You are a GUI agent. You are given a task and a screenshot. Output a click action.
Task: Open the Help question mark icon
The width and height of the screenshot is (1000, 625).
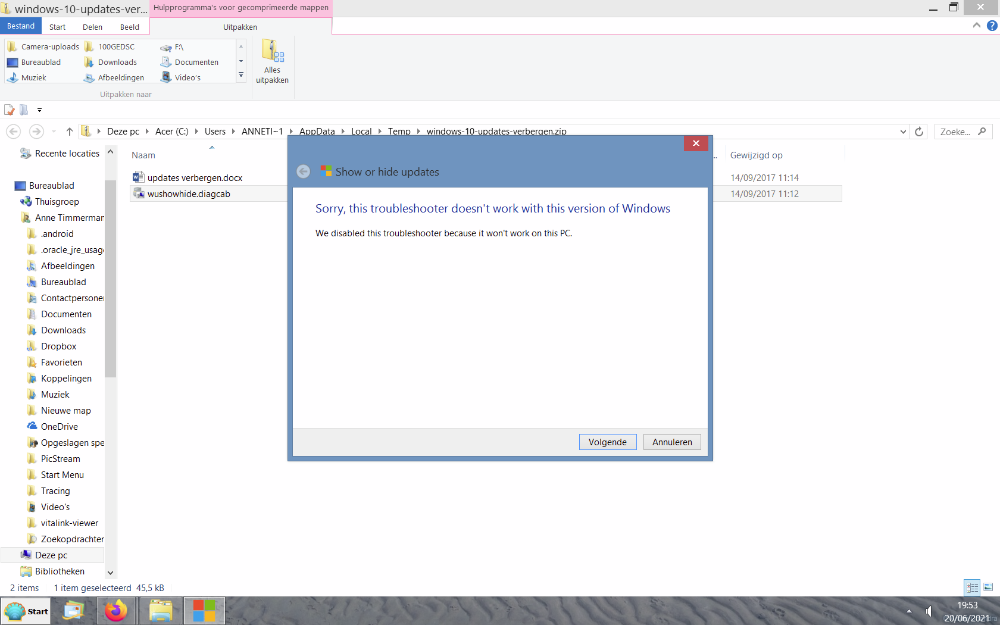992,26
